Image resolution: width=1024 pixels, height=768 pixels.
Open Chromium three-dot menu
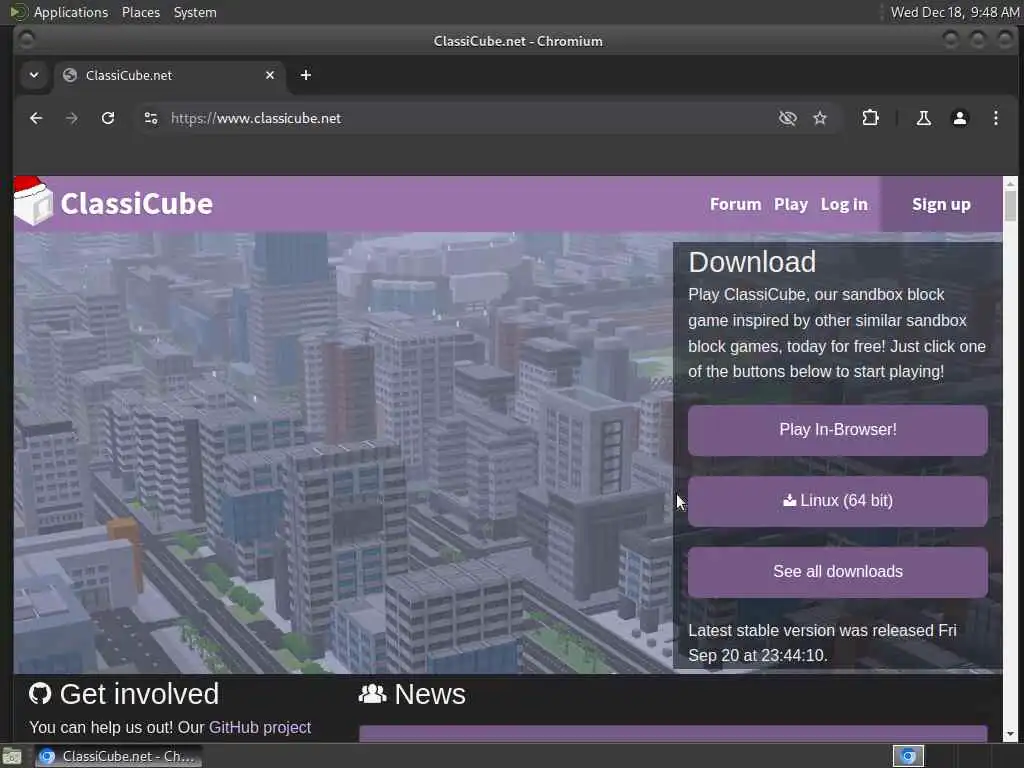tap(995, 118)
